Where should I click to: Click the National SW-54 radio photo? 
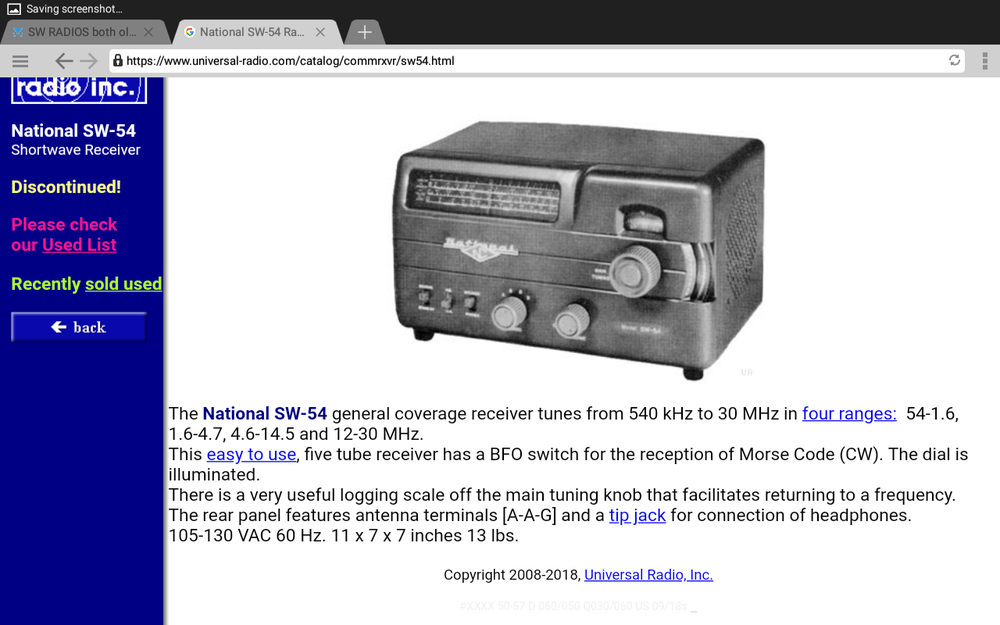pos(578,250)
